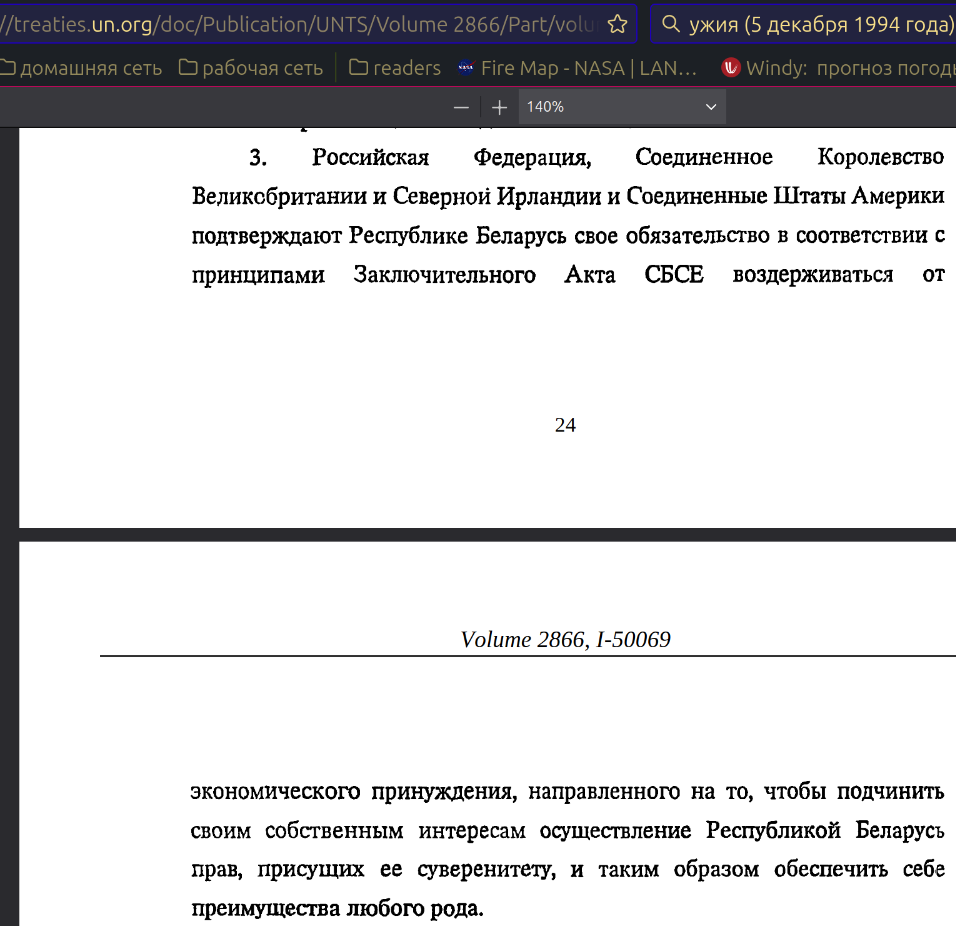This screenshot has width=956, height=926.
Task: Click the Volume 2866, I-50069 header
Action: click(565, 639)
